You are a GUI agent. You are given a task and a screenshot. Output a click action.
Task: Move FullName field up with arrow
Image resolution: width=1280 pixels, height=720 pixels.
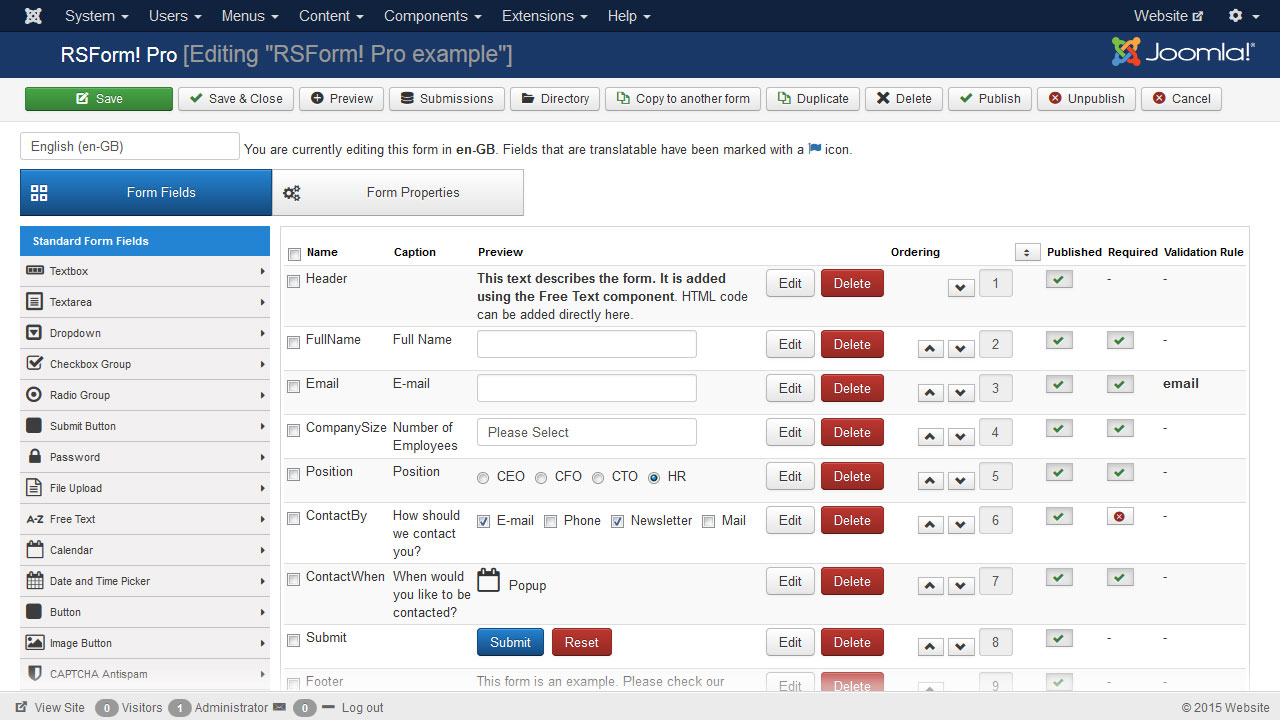(x=931, y=349)
